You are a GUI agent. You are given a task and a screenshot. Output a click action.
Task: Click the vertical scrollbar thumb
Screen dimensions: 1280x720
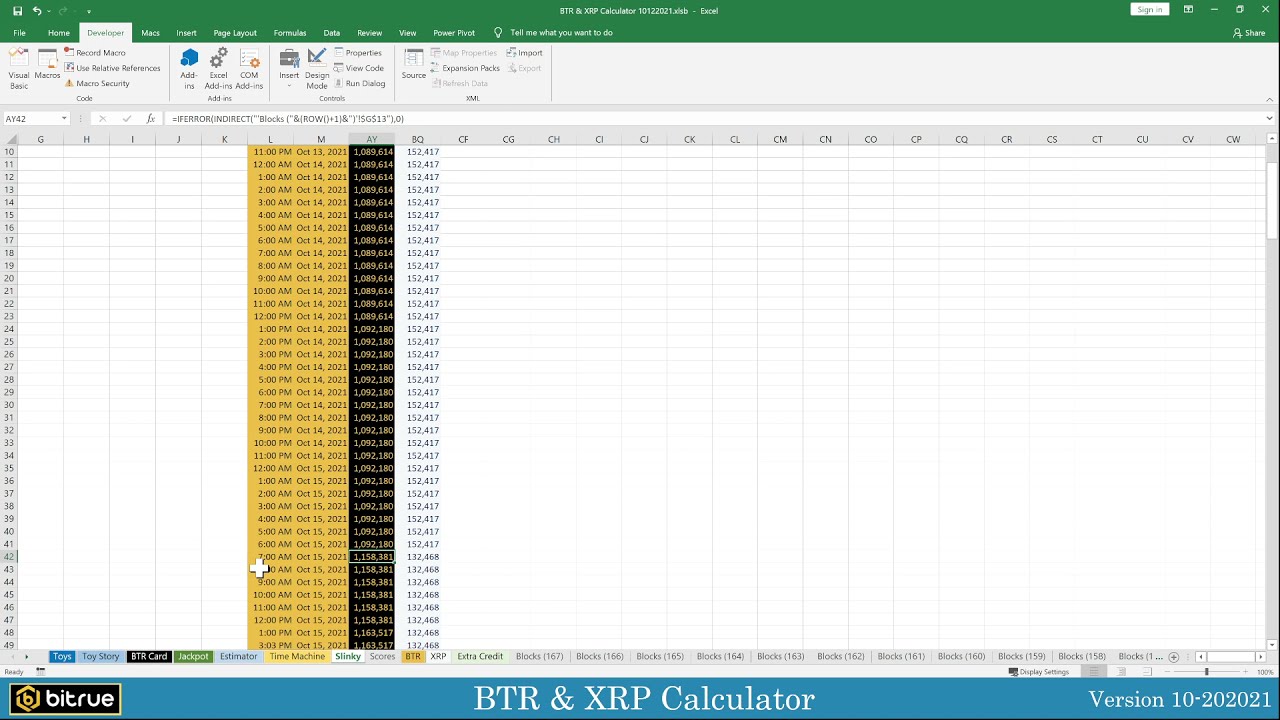pyautogui.click(x=1272, y=200)
